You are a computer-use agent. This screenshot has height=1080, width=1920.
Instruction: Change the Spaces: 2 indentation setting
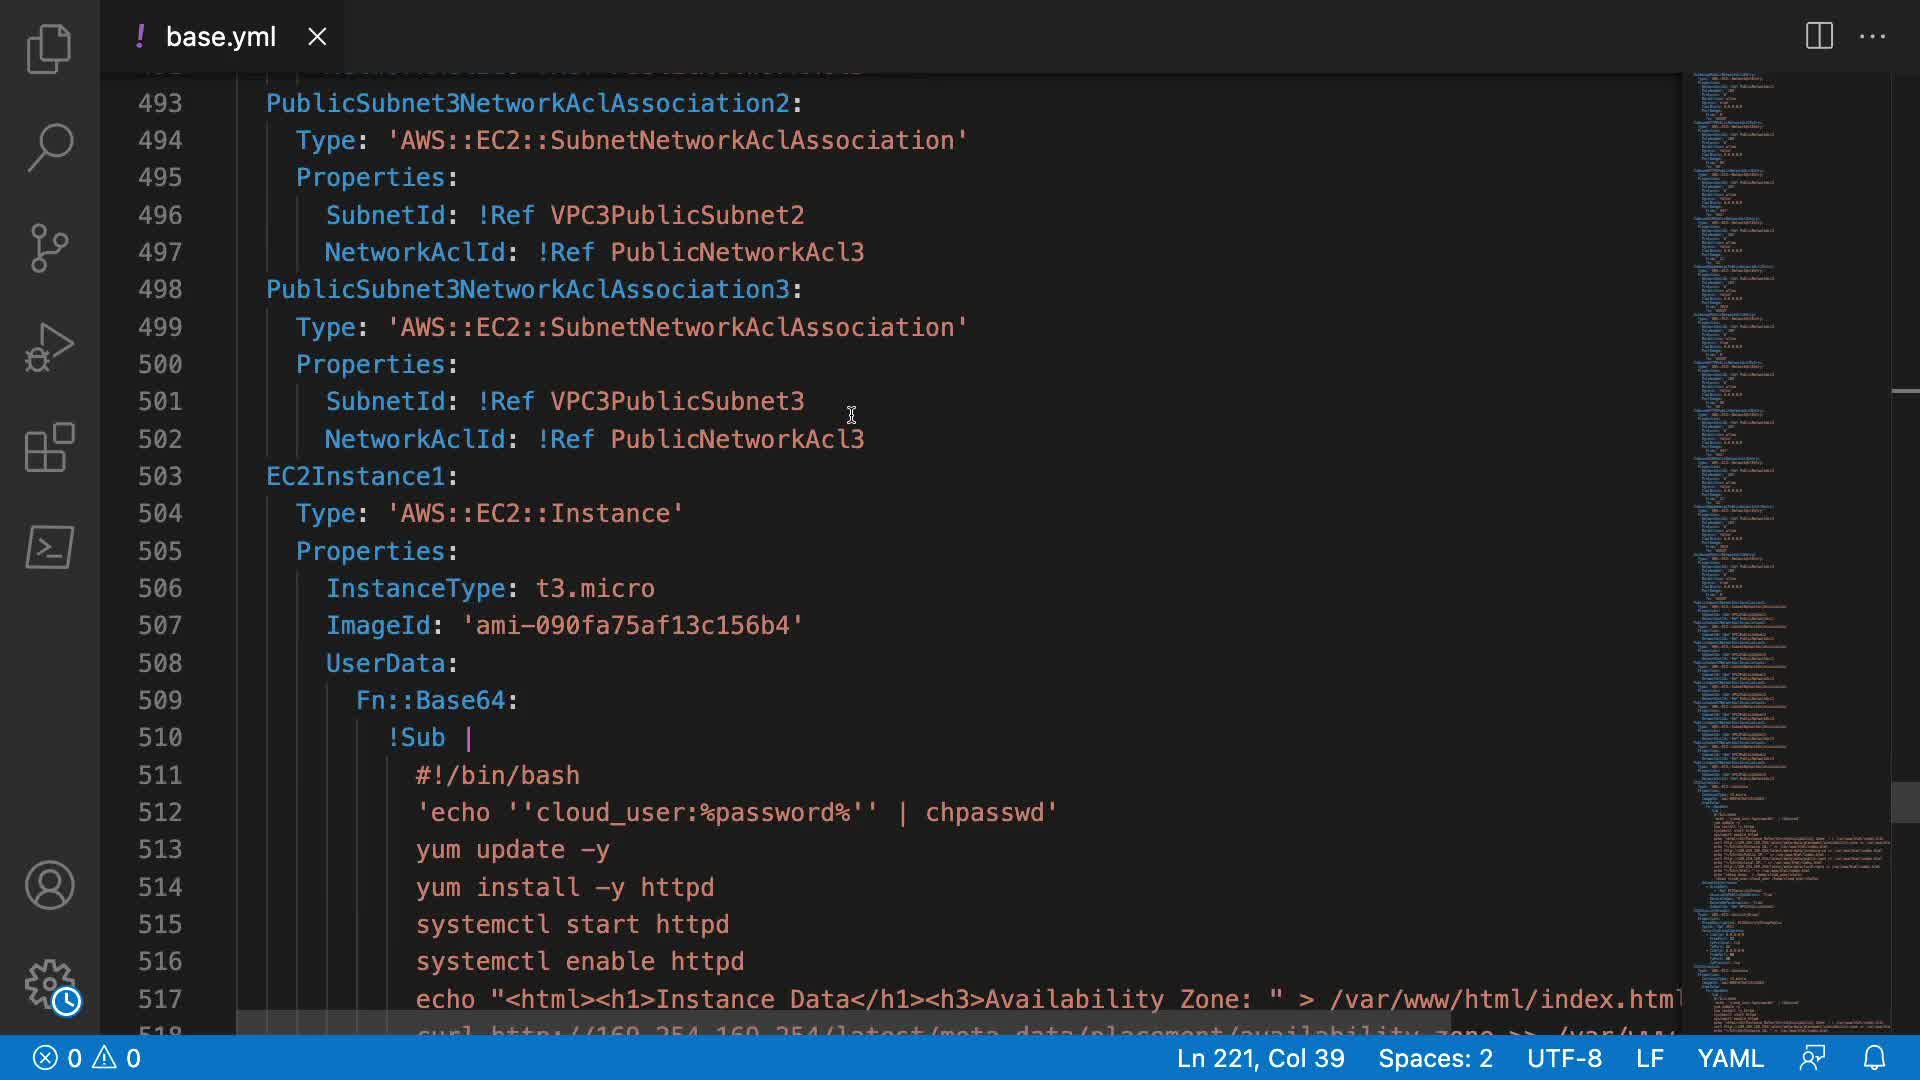pos(1435,1058)
